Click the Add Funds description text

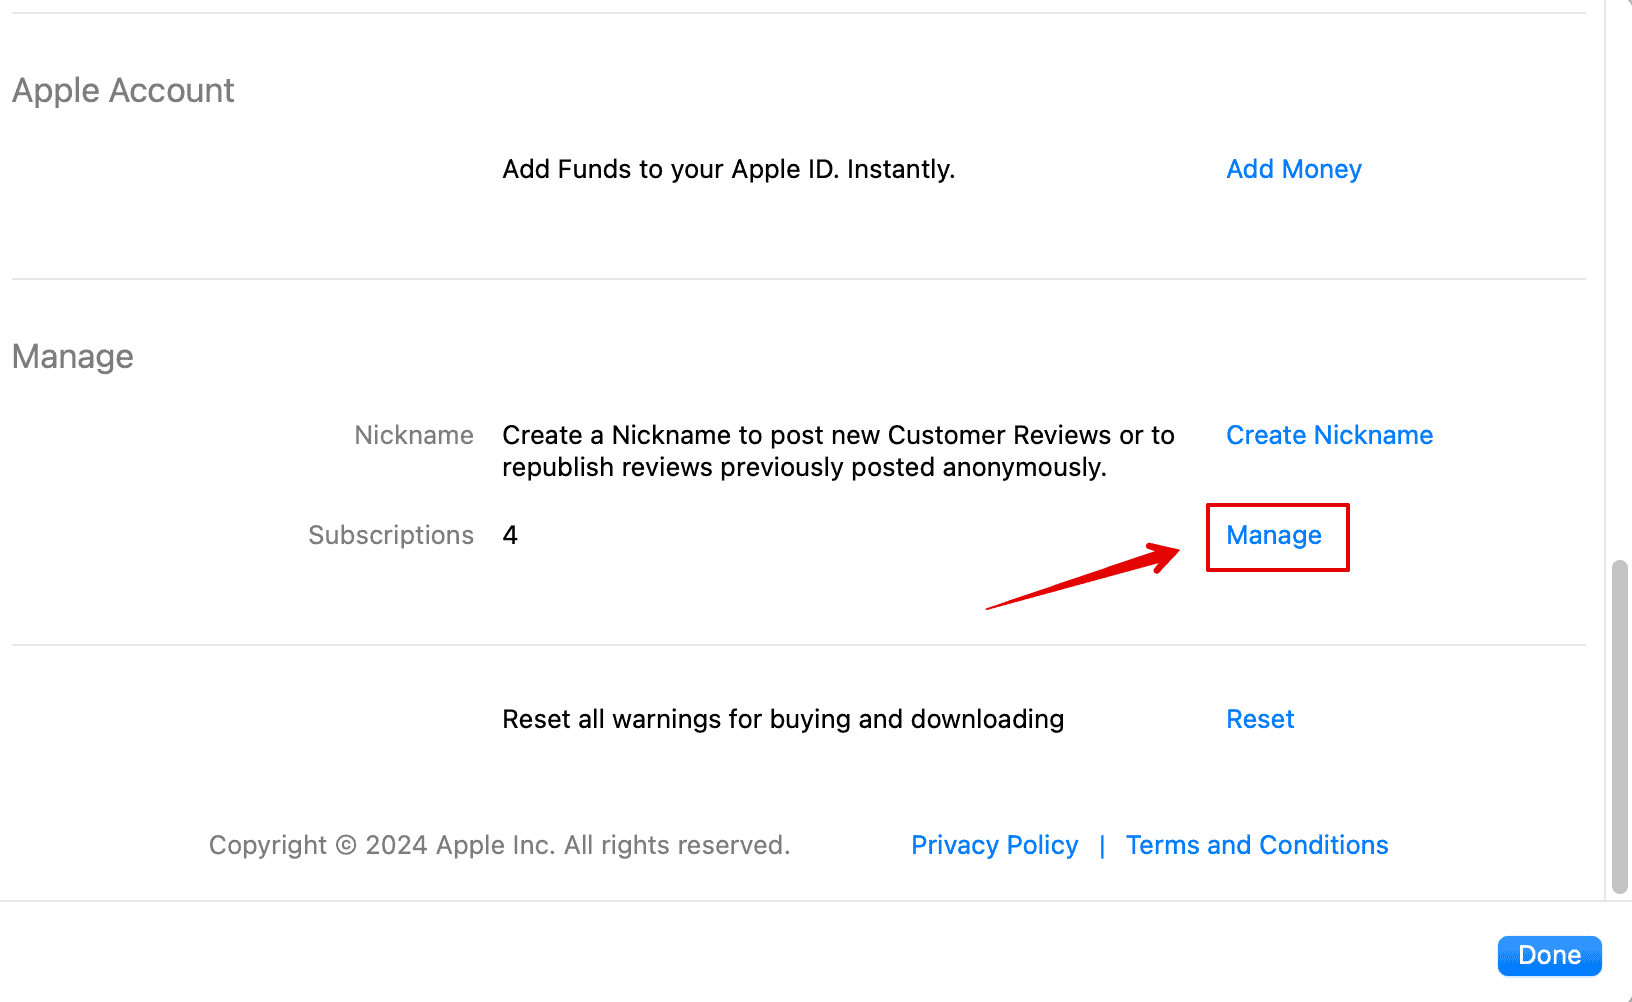[728, 169]
